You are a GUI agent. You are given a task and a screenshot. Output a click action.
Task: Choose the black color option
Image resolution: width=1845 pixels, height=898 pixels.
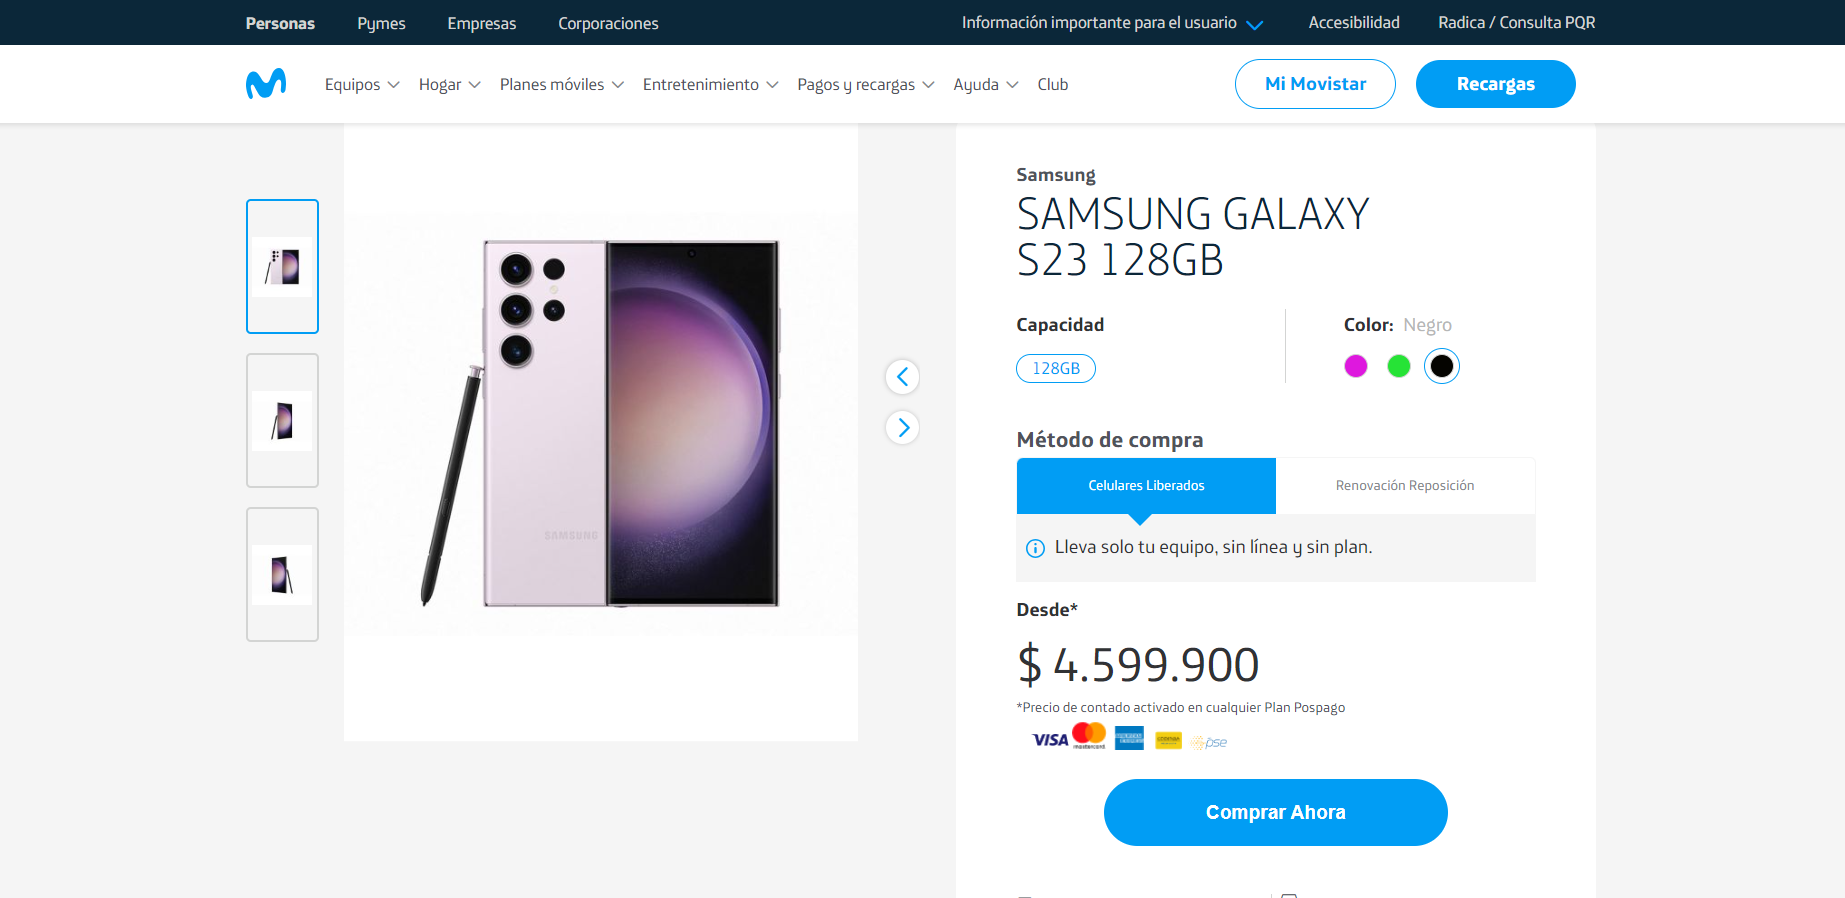(x=1441, y=366)
